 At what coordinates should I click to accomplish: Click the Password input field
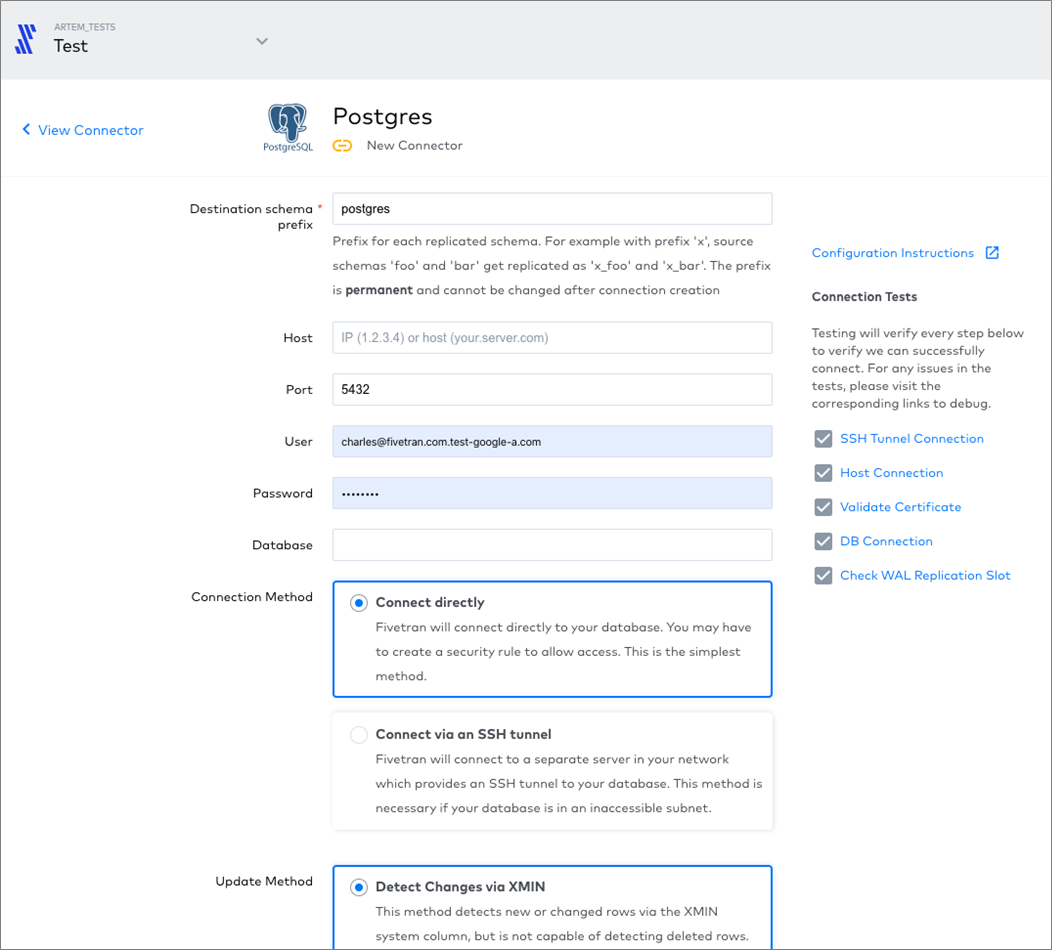tap(552, 493)
